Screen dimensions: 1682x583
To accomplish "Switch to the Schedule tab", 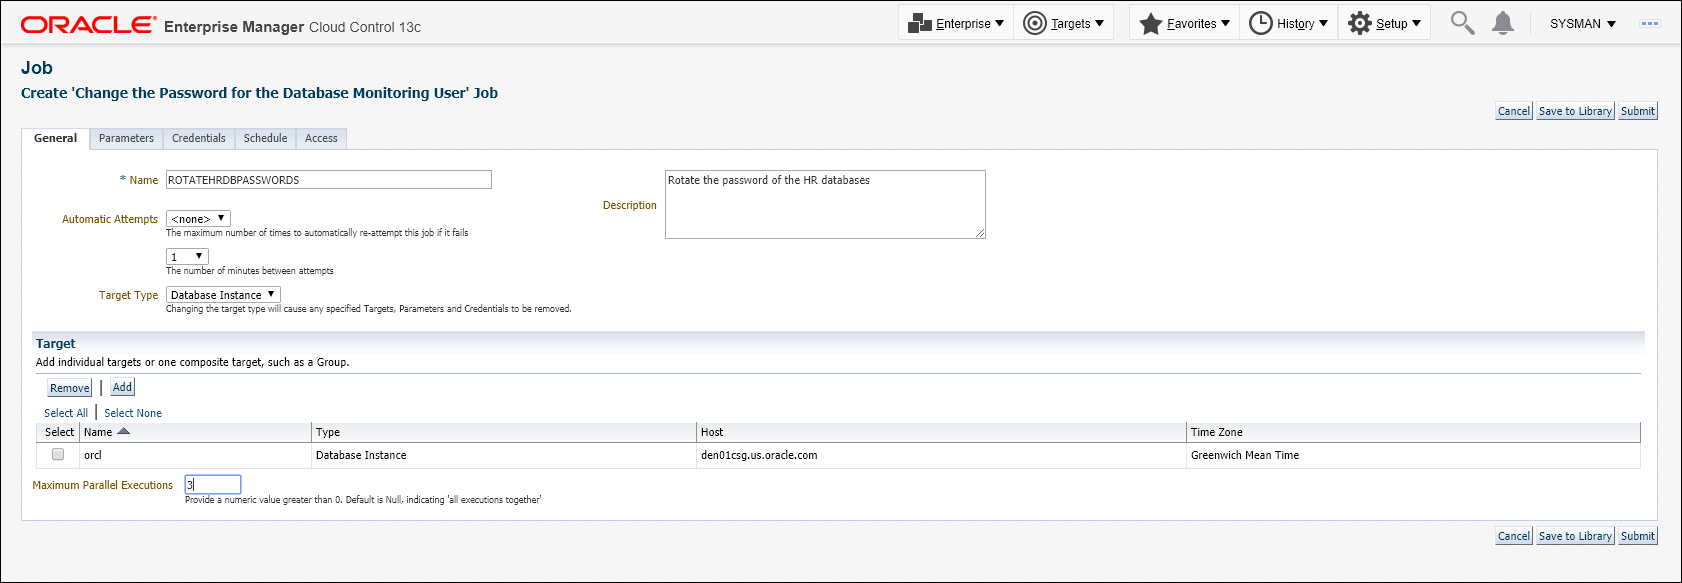I will [x=265, y=139].
